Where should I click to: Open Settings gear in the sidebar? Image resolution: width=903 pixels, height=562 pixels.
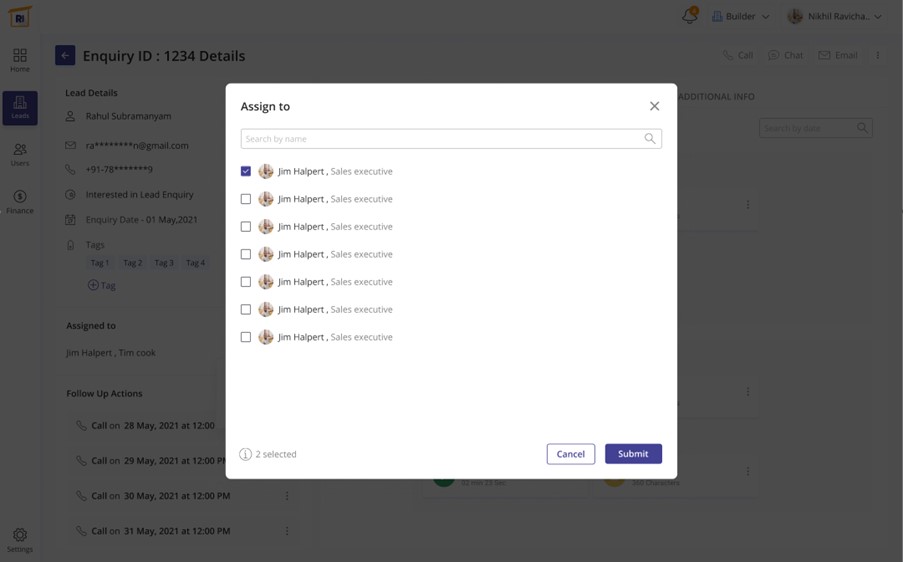[x=20, y=540]
